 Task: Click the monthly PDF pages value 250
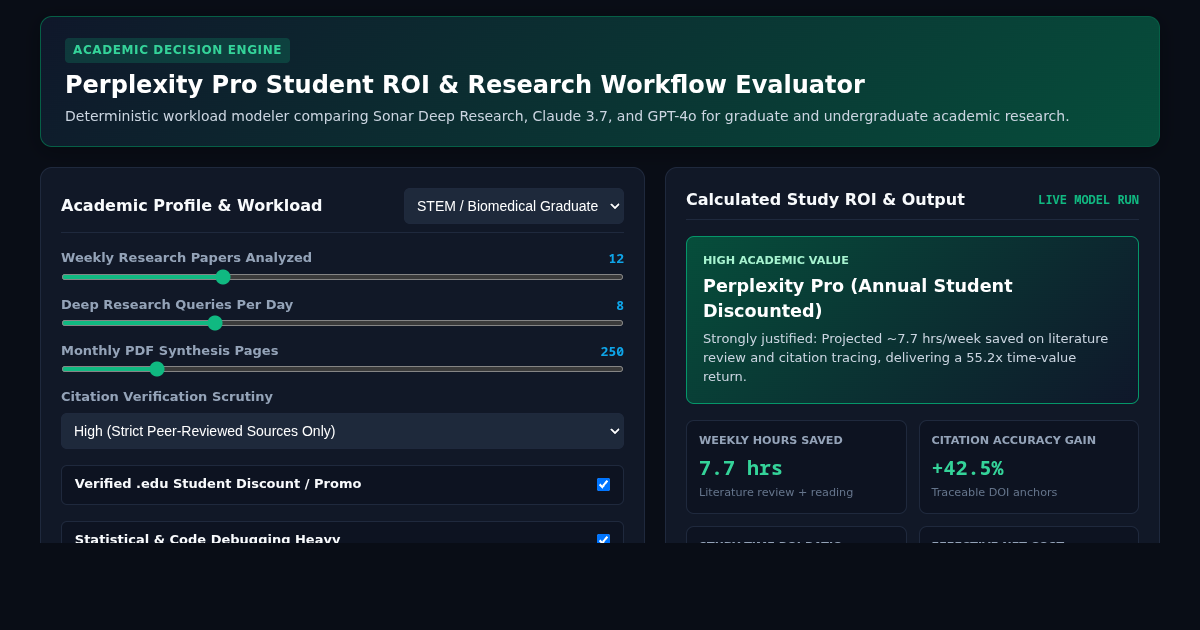[x=612, y=352]
